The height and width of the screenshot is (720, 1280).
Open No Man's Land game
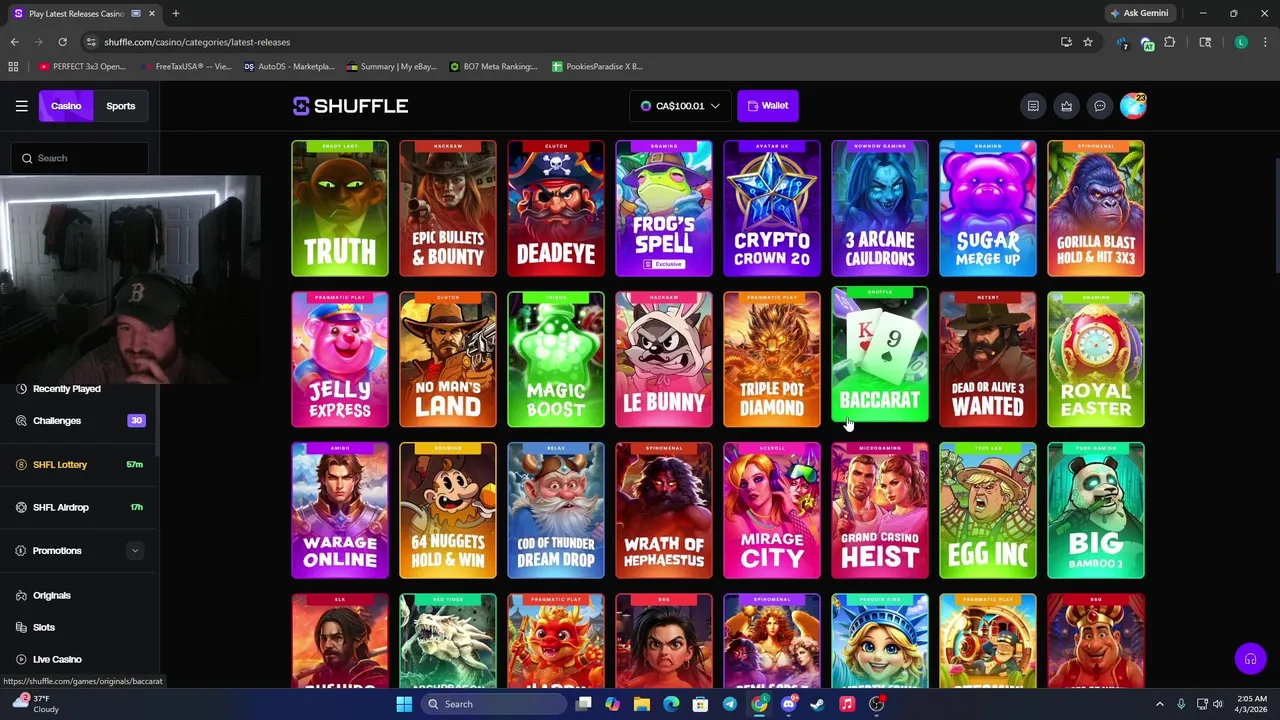click(448, 359)
